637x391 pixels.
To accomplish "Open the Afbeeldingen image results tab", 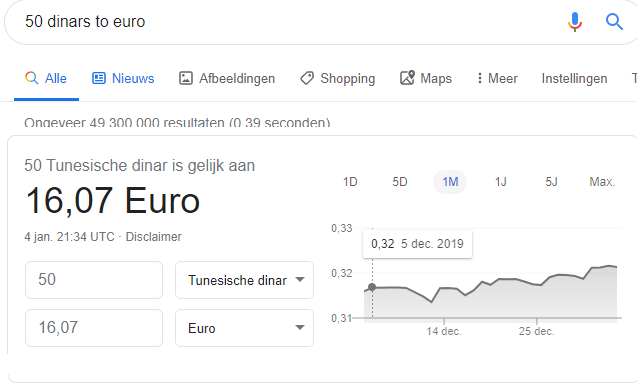I will tap(227, 78).
